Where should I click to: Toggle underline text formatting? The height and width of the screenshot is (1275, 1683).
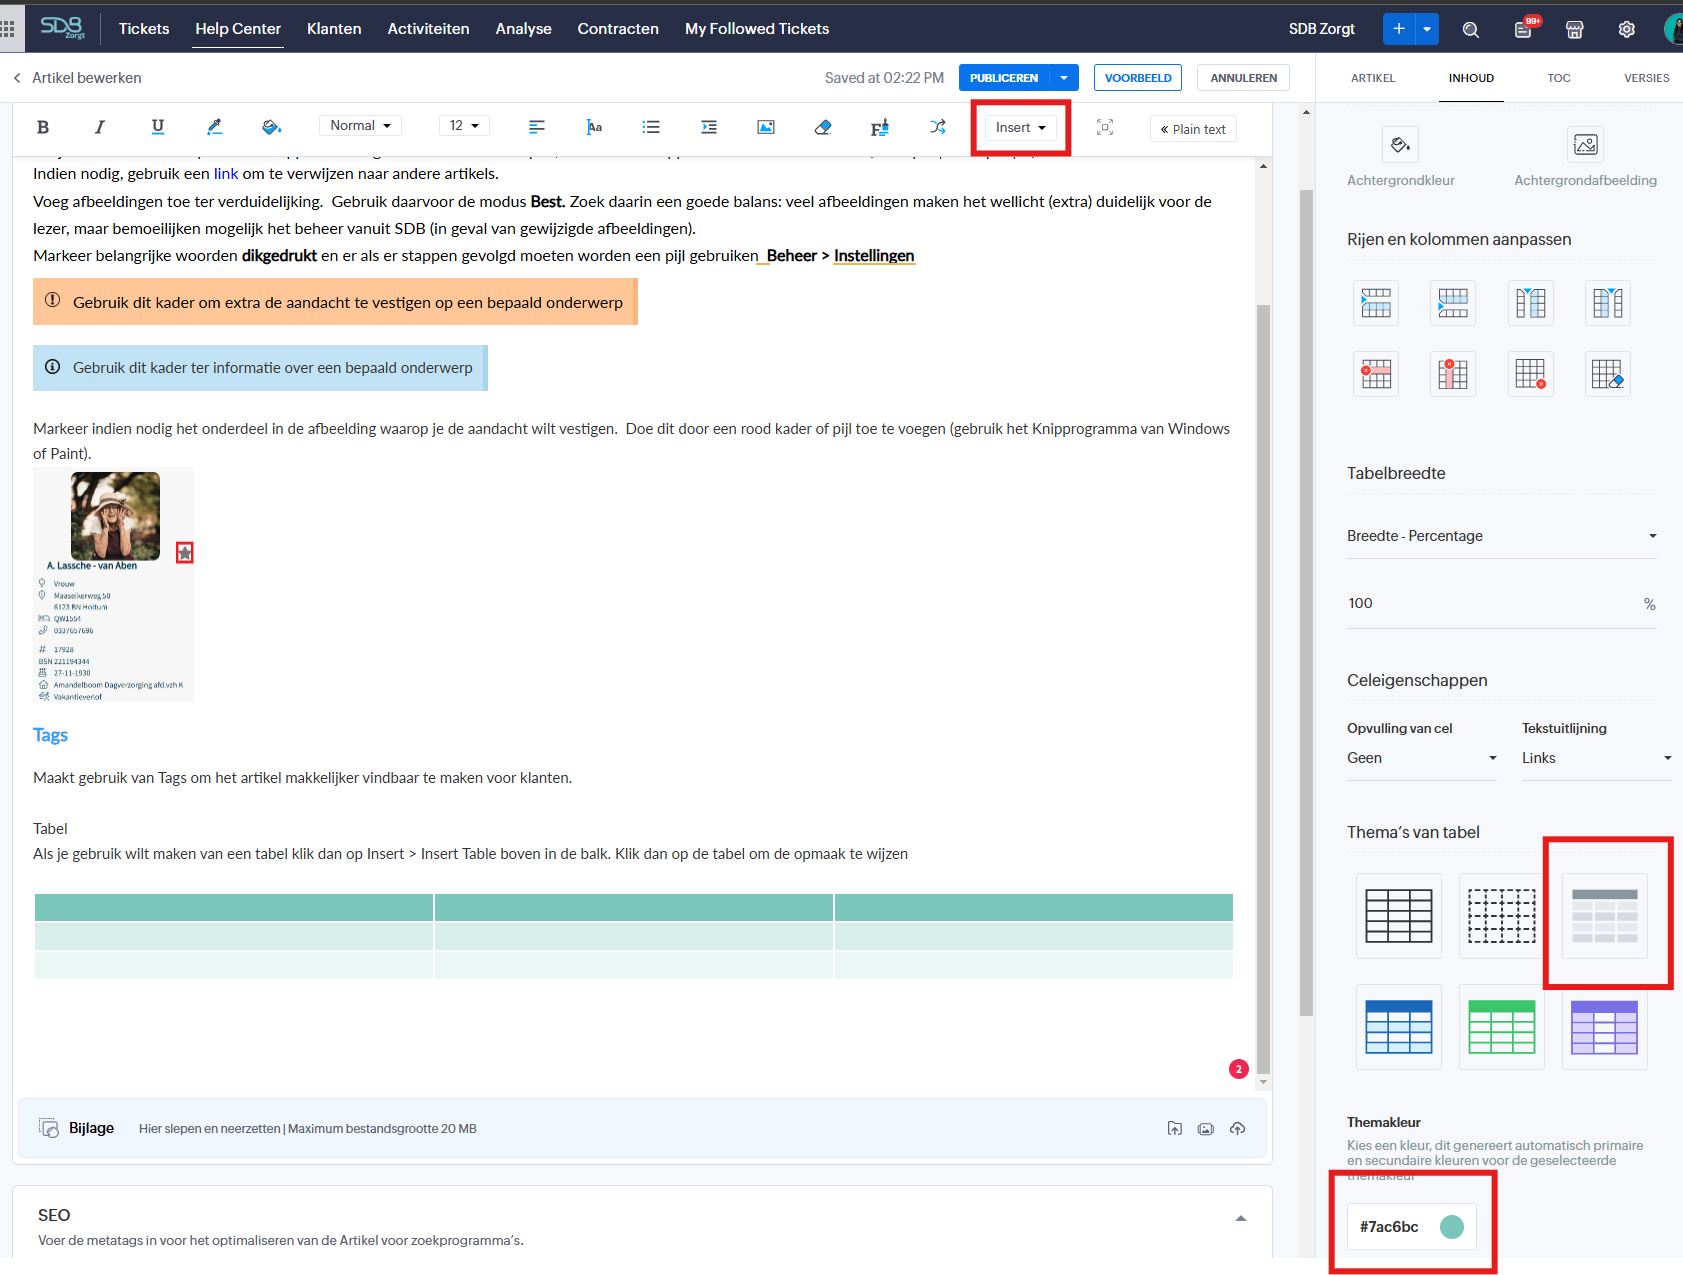[157, 127]
